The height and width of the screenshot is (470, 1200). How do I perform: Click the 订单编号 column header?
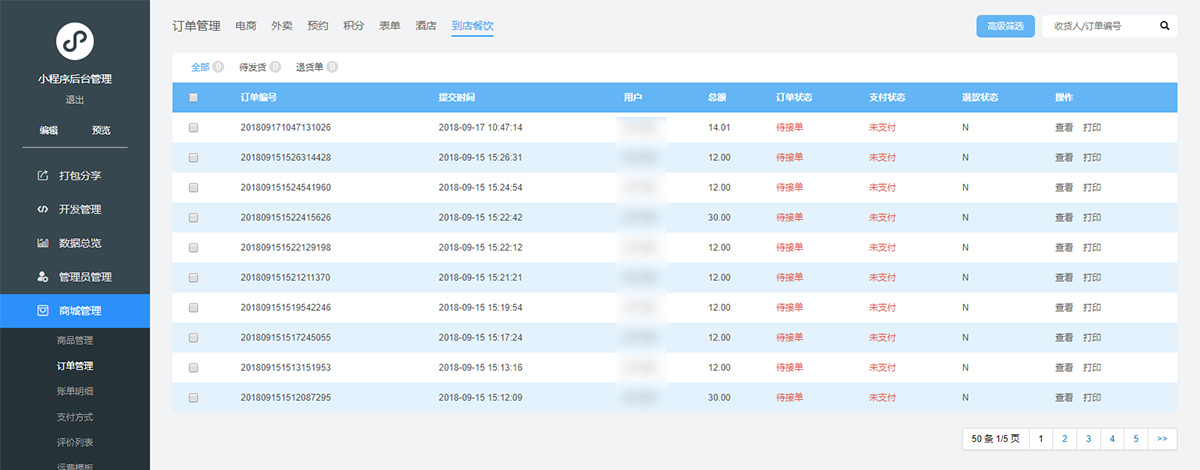259,98
